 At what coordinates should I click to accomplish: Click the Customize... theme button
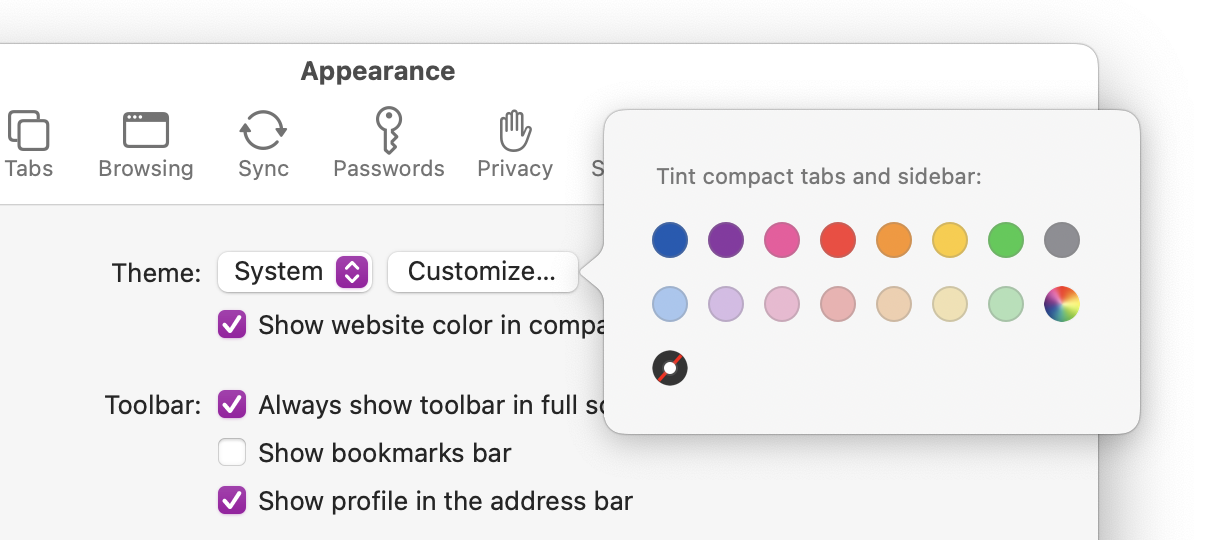point(482,272)
